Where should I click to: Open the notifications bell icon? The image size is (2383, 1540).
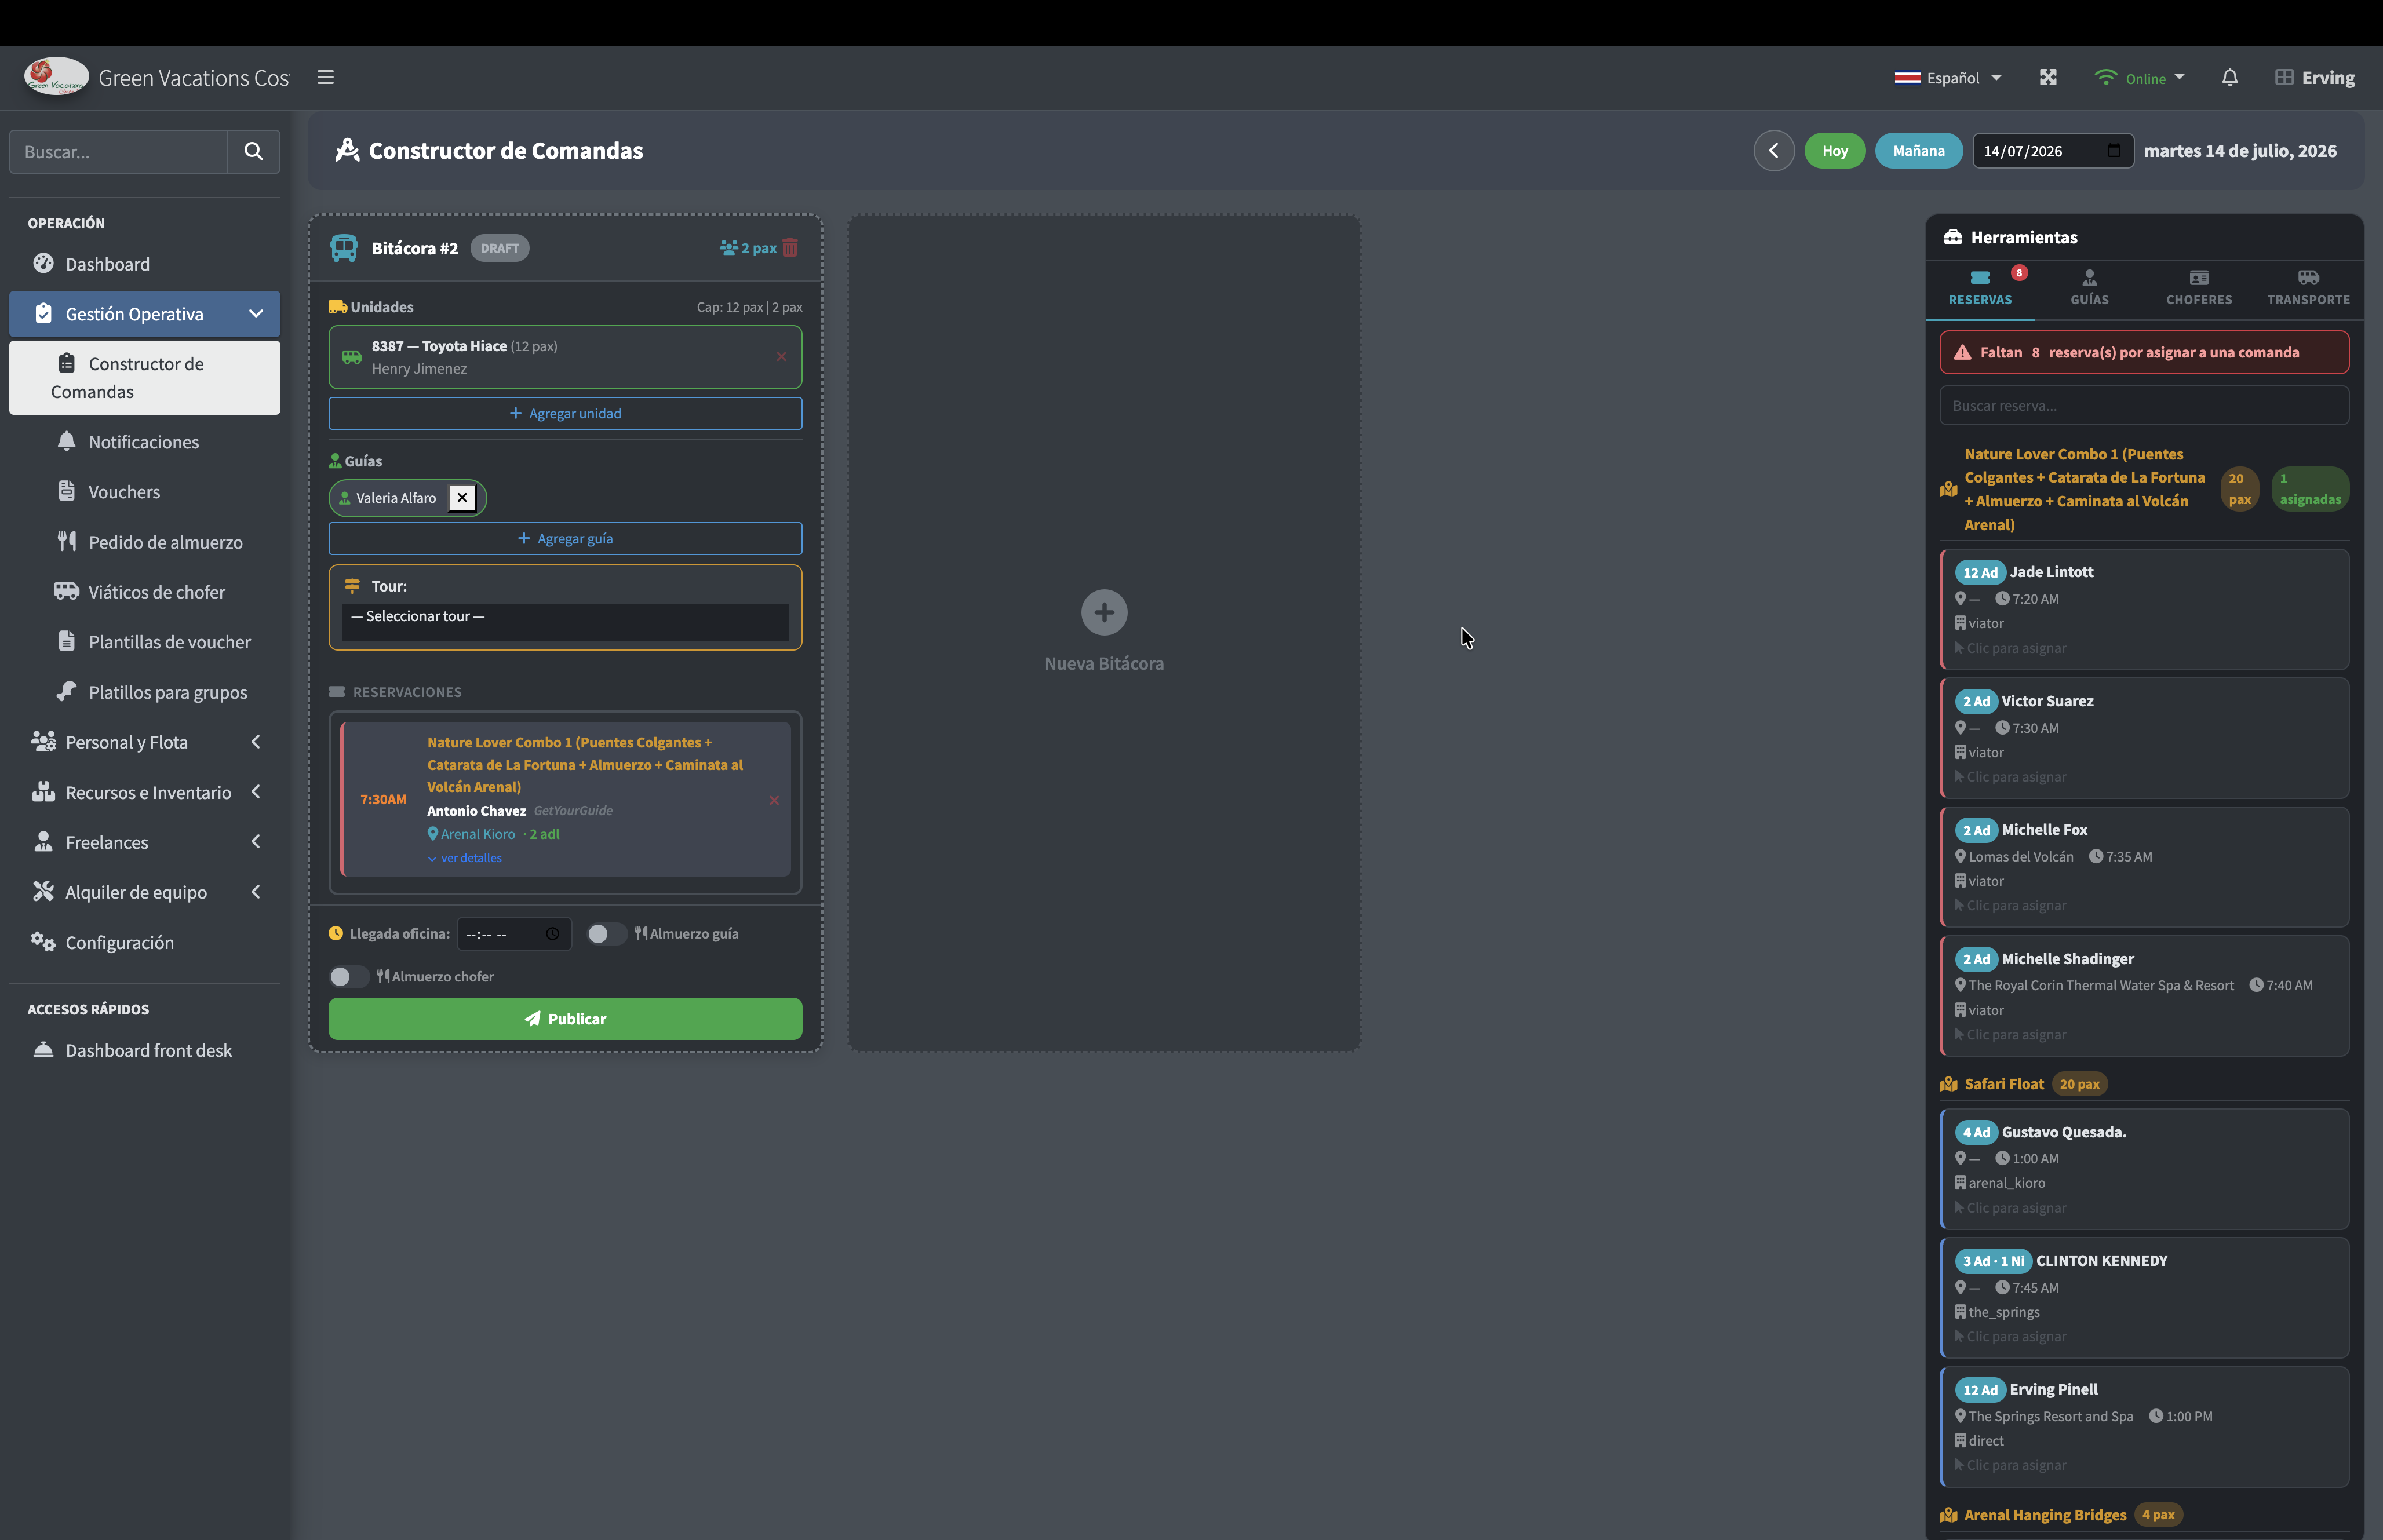[x=2229, y=77]
